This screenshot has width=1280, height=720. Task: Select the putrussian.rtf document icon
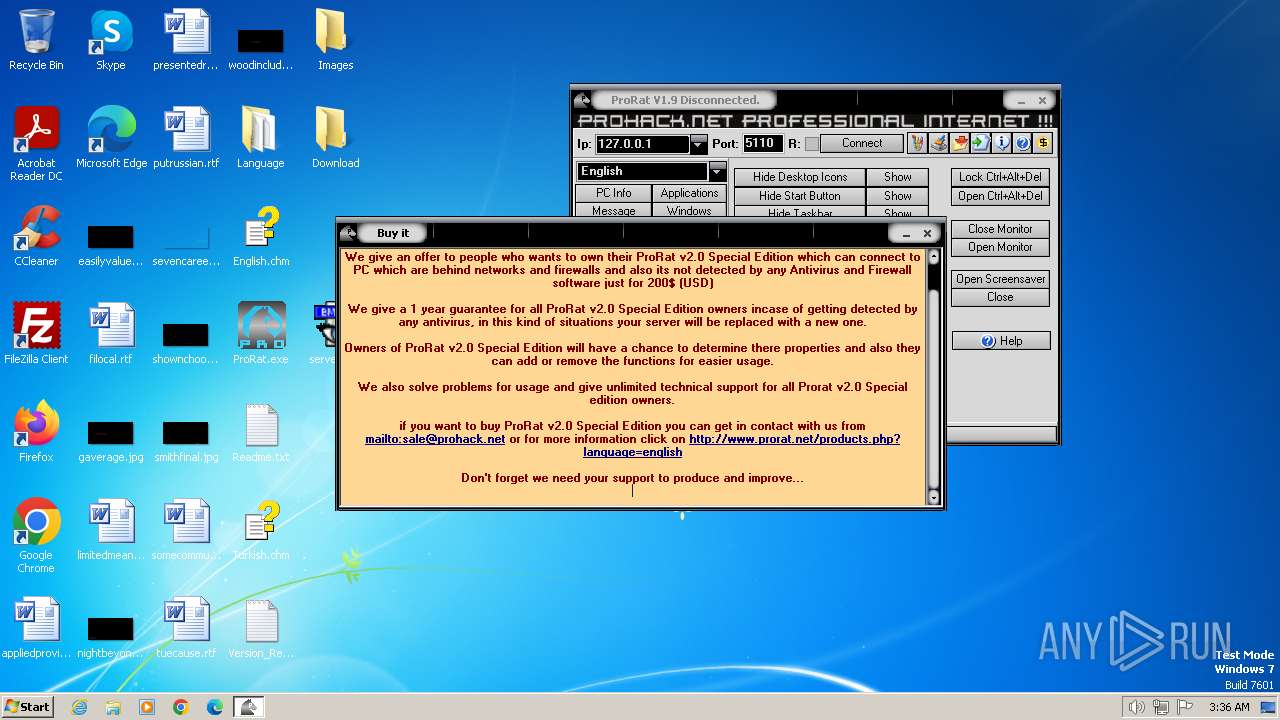[x=186, y=138]
